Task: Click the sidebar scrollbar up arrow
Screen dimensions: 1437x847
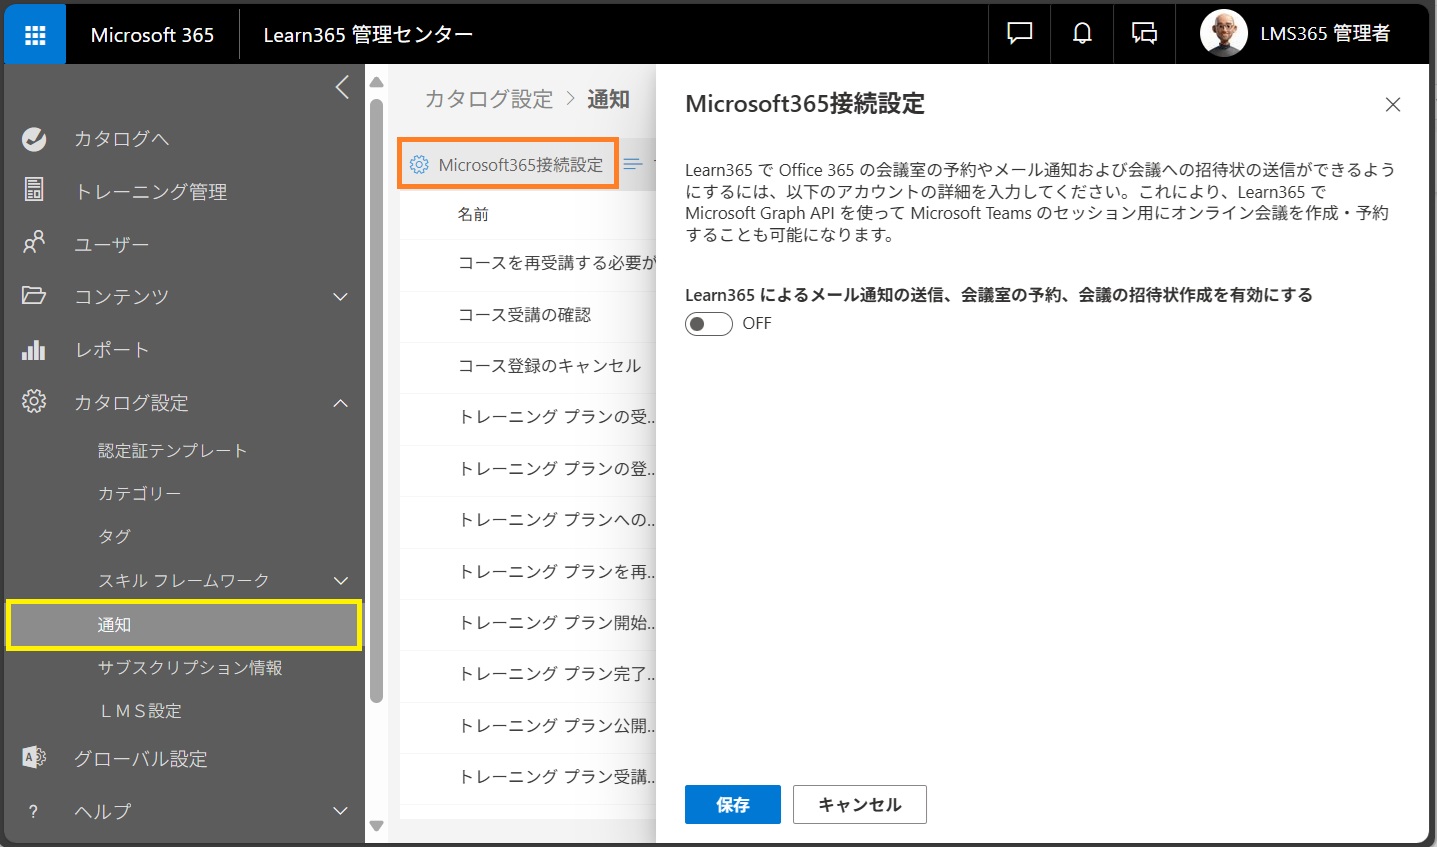Action: click(376, 82)
